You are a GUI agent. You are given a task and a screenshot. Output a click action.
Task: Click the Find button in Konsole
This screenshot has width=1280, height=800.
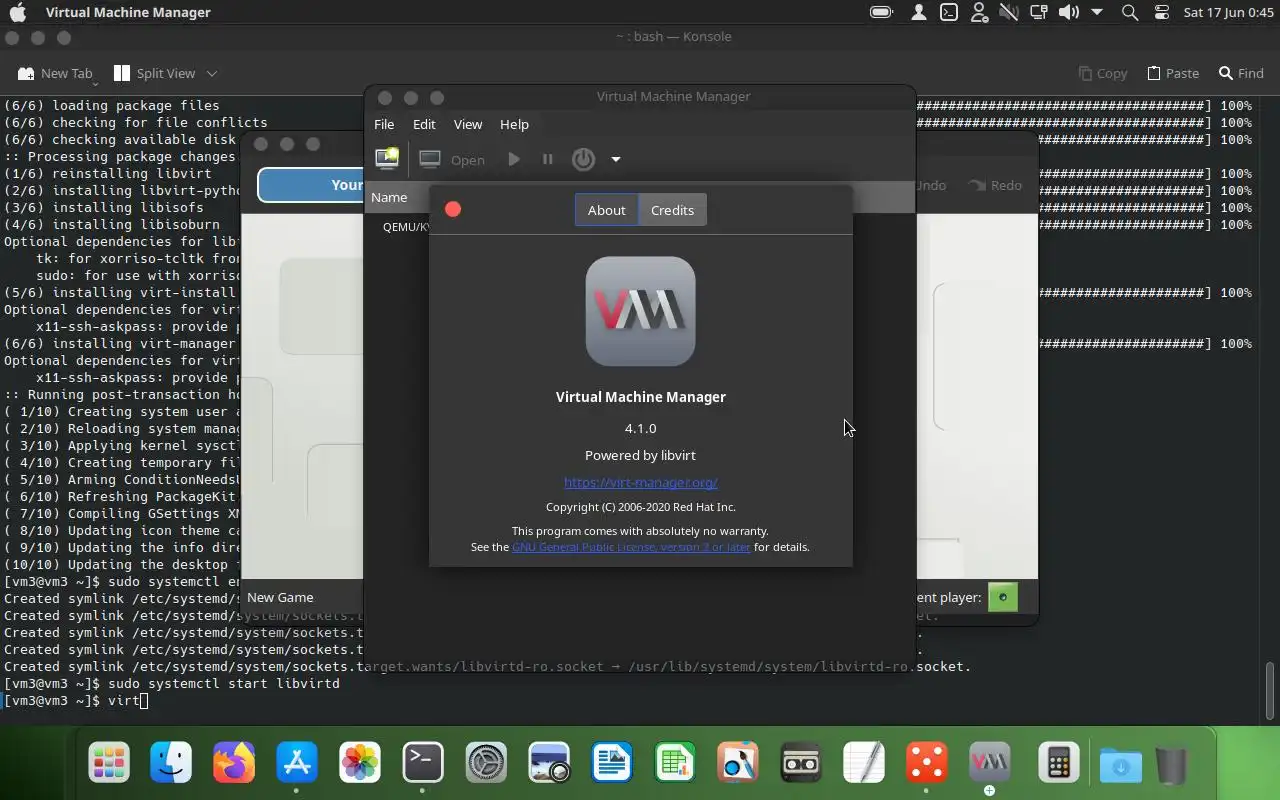1241,73
